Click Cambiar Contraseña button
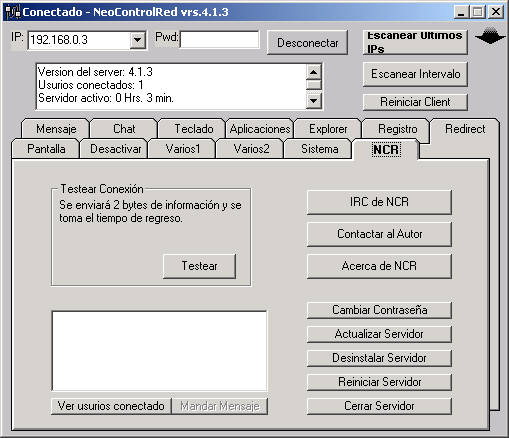 click(x=379, y=310)
